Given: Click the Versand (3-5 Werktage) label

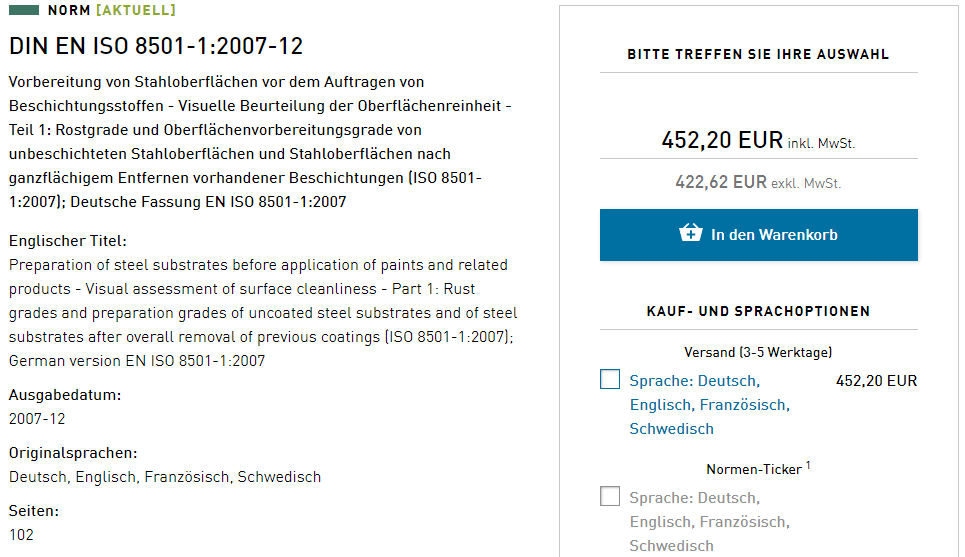Looking at the screenshot, I should coord(758,352).
